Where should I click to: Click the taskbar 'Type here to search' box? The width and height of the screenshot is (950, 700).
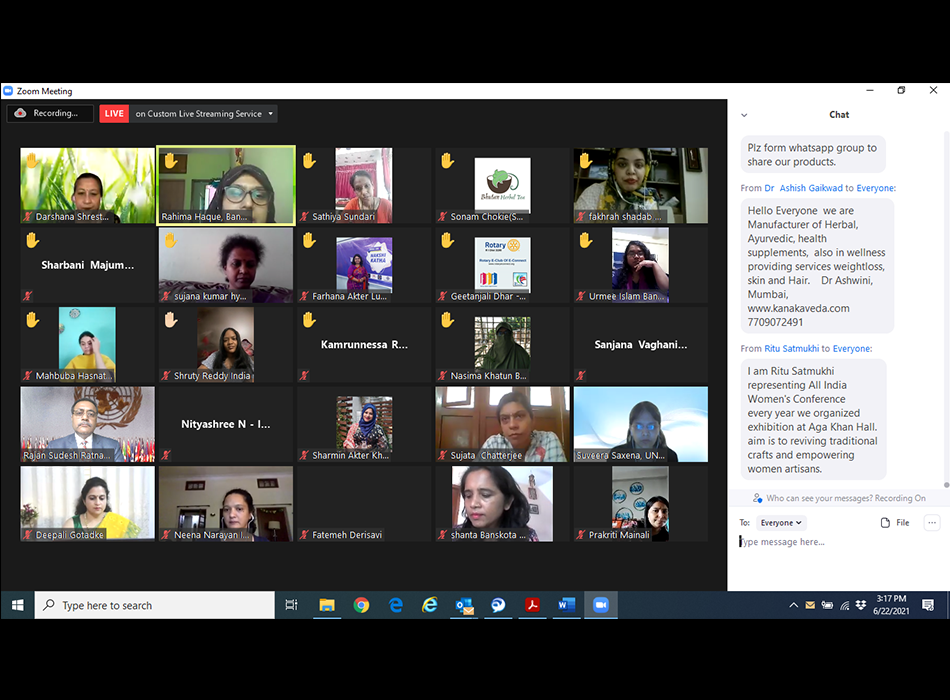pyautogui.click(x=154, y=605)
